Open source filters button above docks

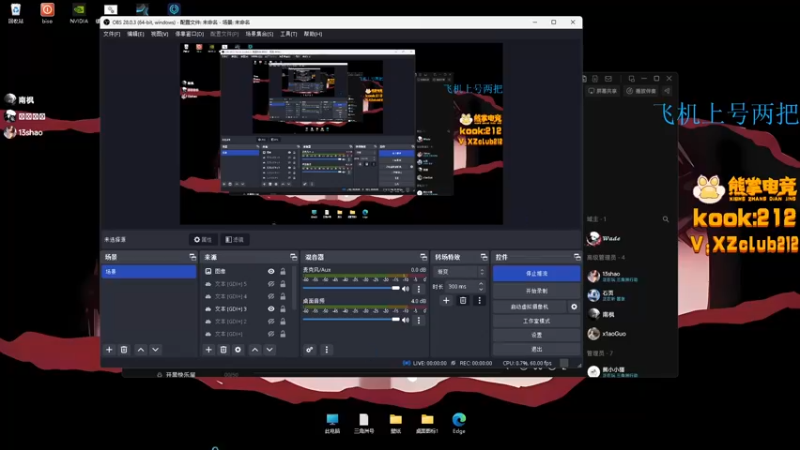235,239
